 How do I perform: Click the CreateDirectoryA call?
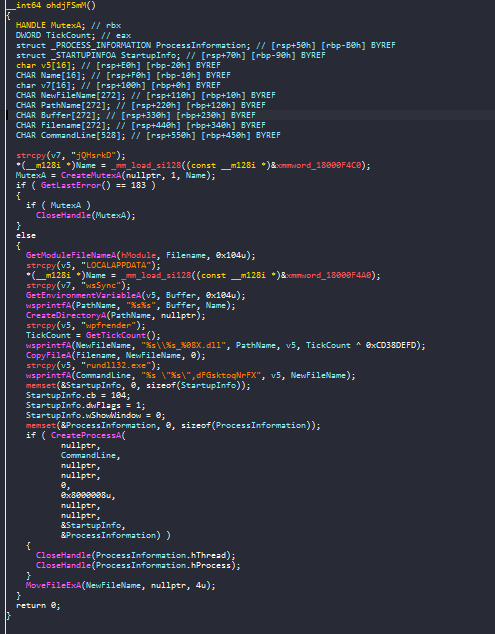click(x=66, y=315)
